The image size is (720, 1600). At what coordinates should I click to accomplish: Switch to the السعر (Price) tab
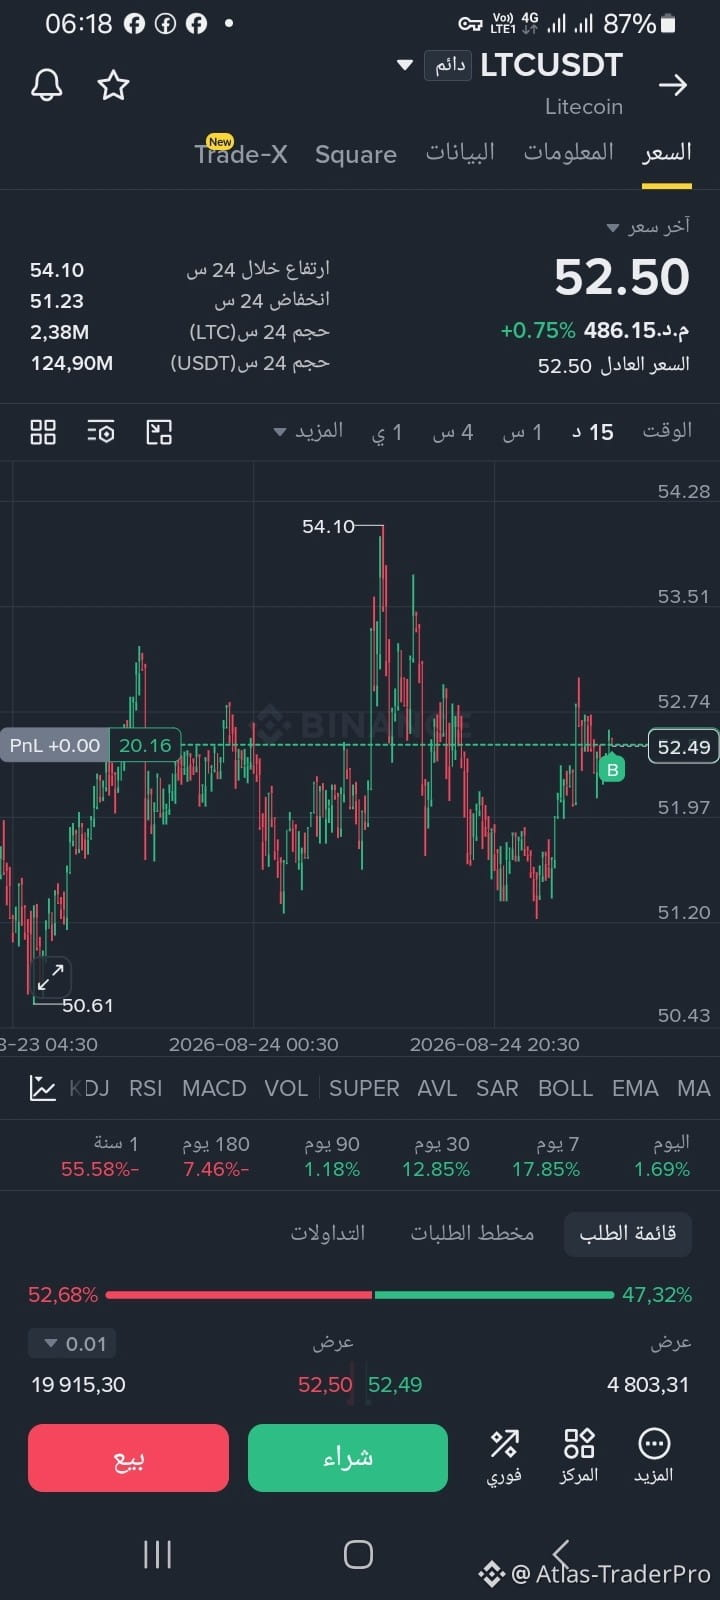(x=667, y=152)
